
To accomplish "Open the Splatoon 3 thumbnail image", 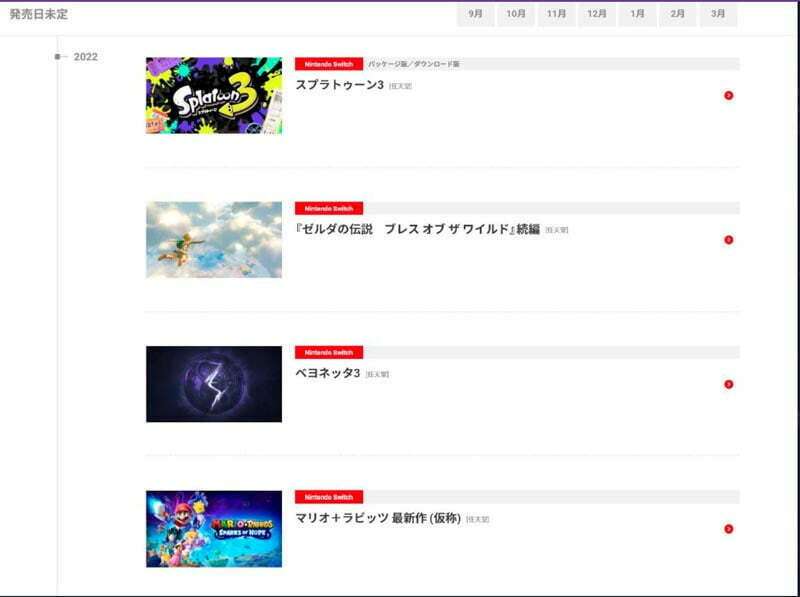I will click(214, 96).
